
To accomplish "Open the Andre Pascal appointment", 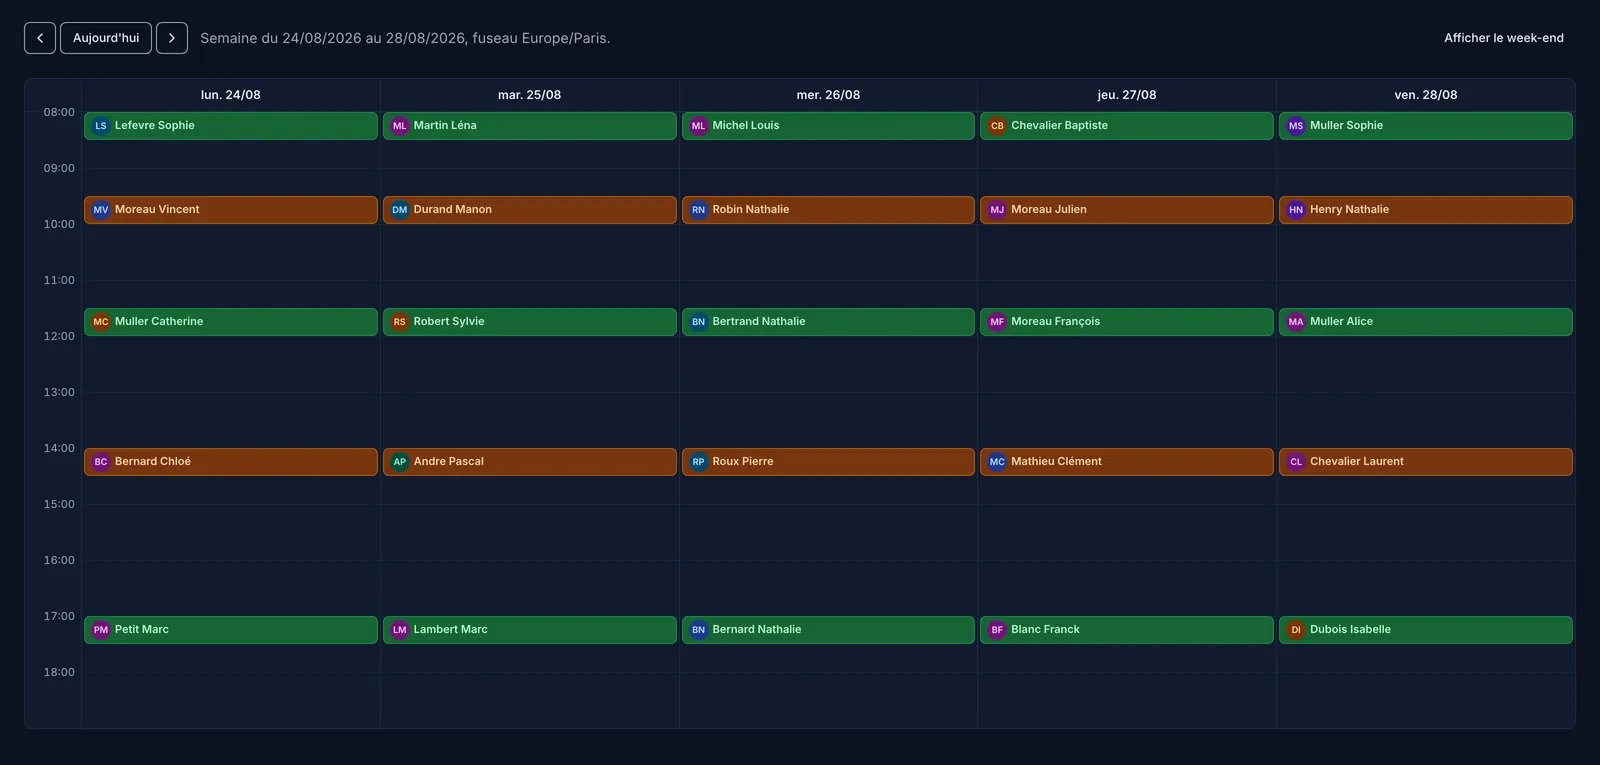I will [x=530, y=462].
